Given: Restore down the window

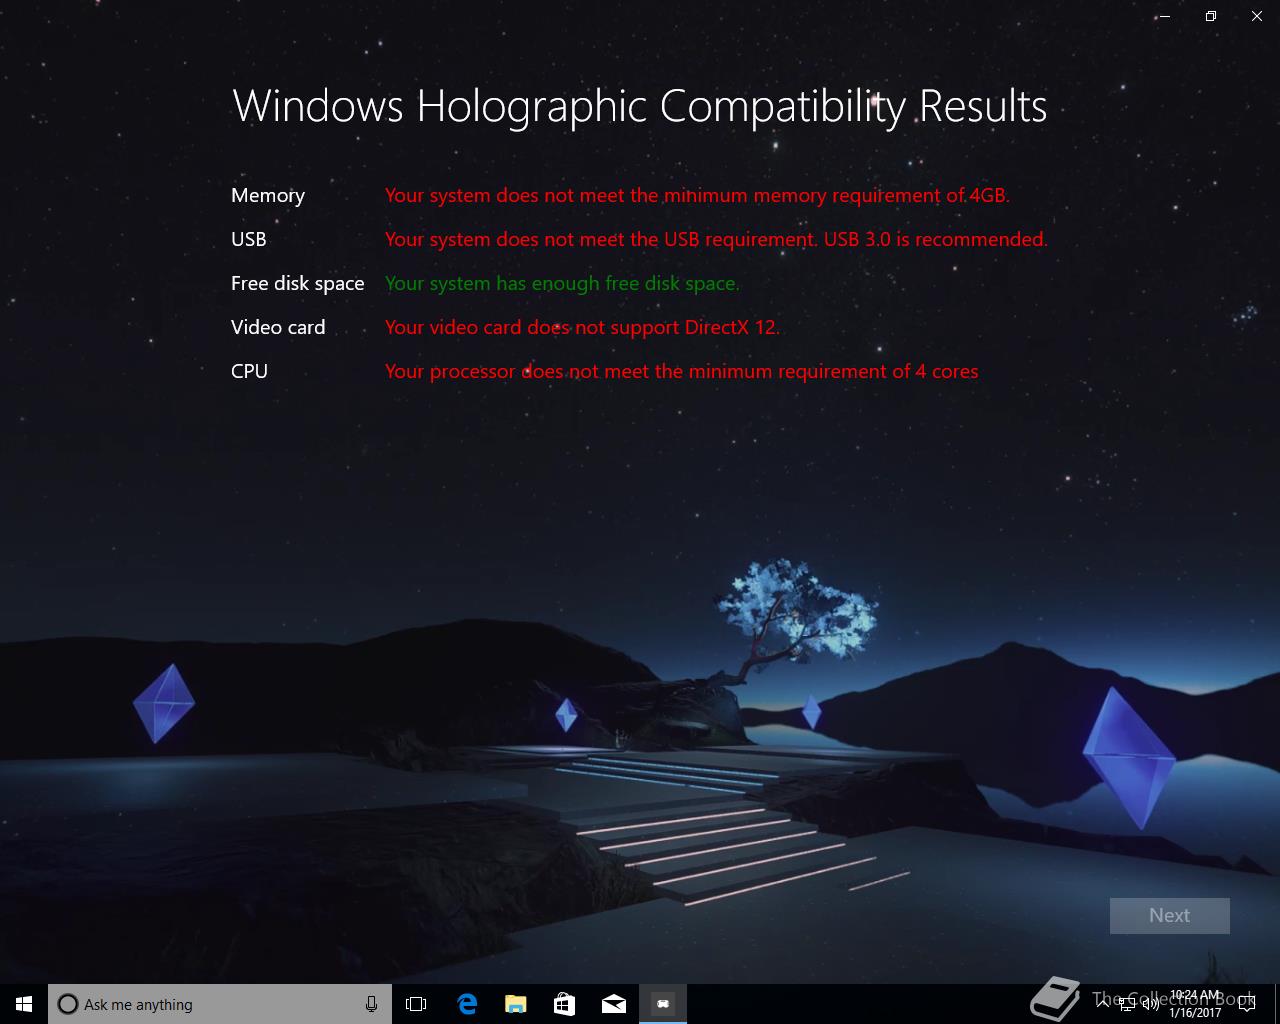Looking at the screenshot, I should [x=1211, y=16].
